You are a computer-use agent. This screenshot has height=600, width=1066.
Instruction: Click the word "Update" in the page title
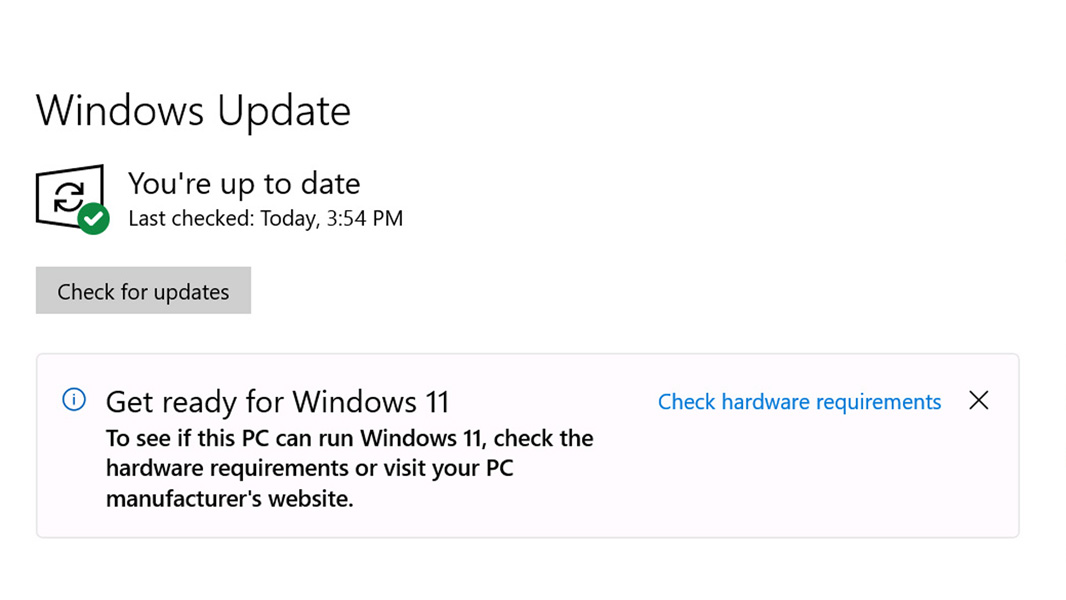coord(284,110)
